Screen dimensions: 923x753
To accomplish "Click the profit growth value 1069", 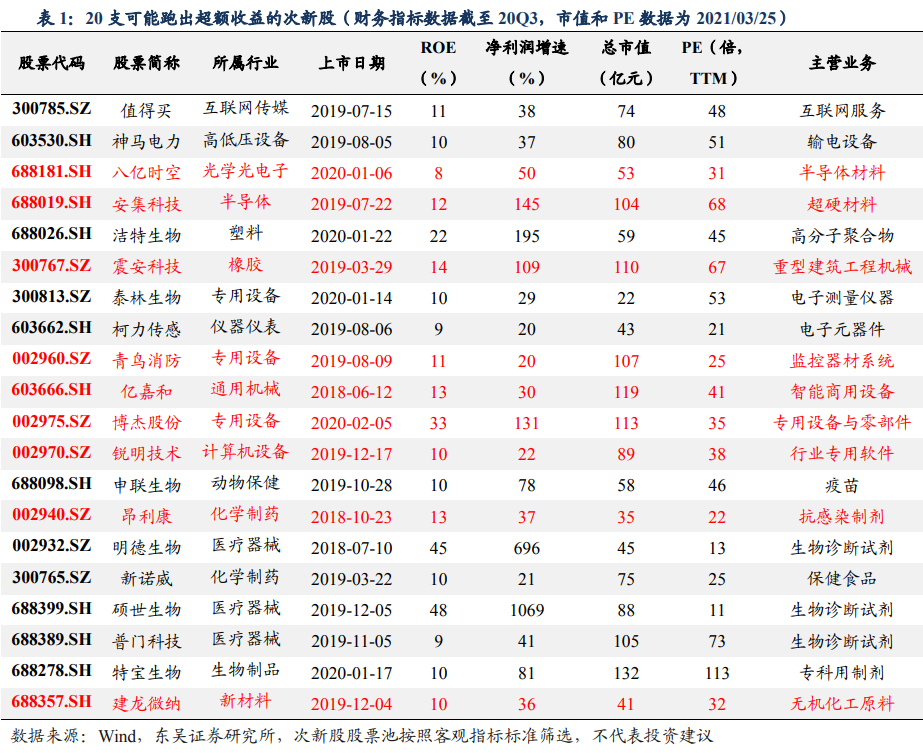I will [x=527, y=610].
